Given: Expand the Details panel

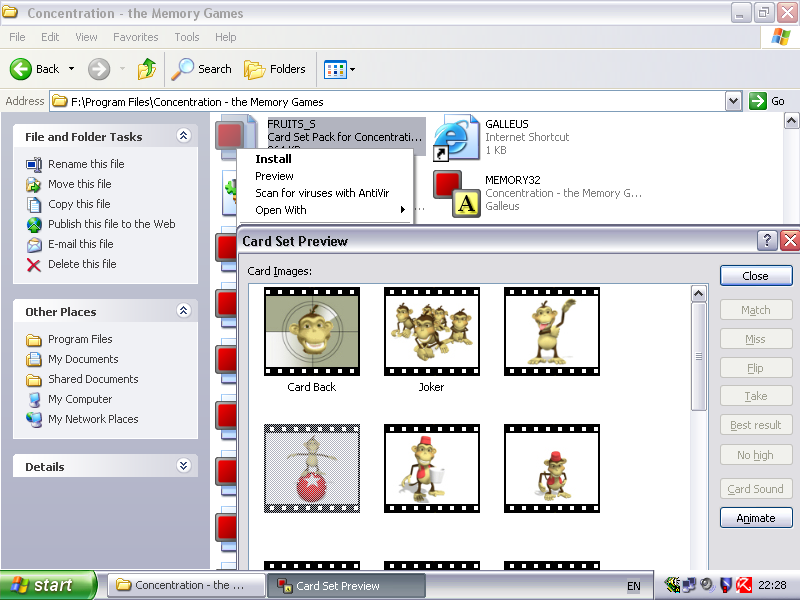Looking at the screenshot, I should tap(183, 466).
